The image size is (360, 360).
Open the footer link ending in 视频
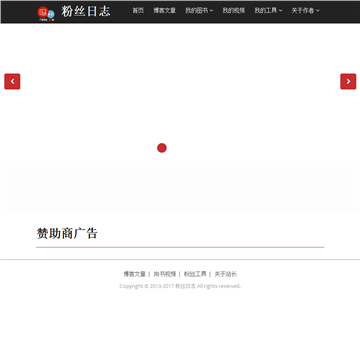pos(165,274)
